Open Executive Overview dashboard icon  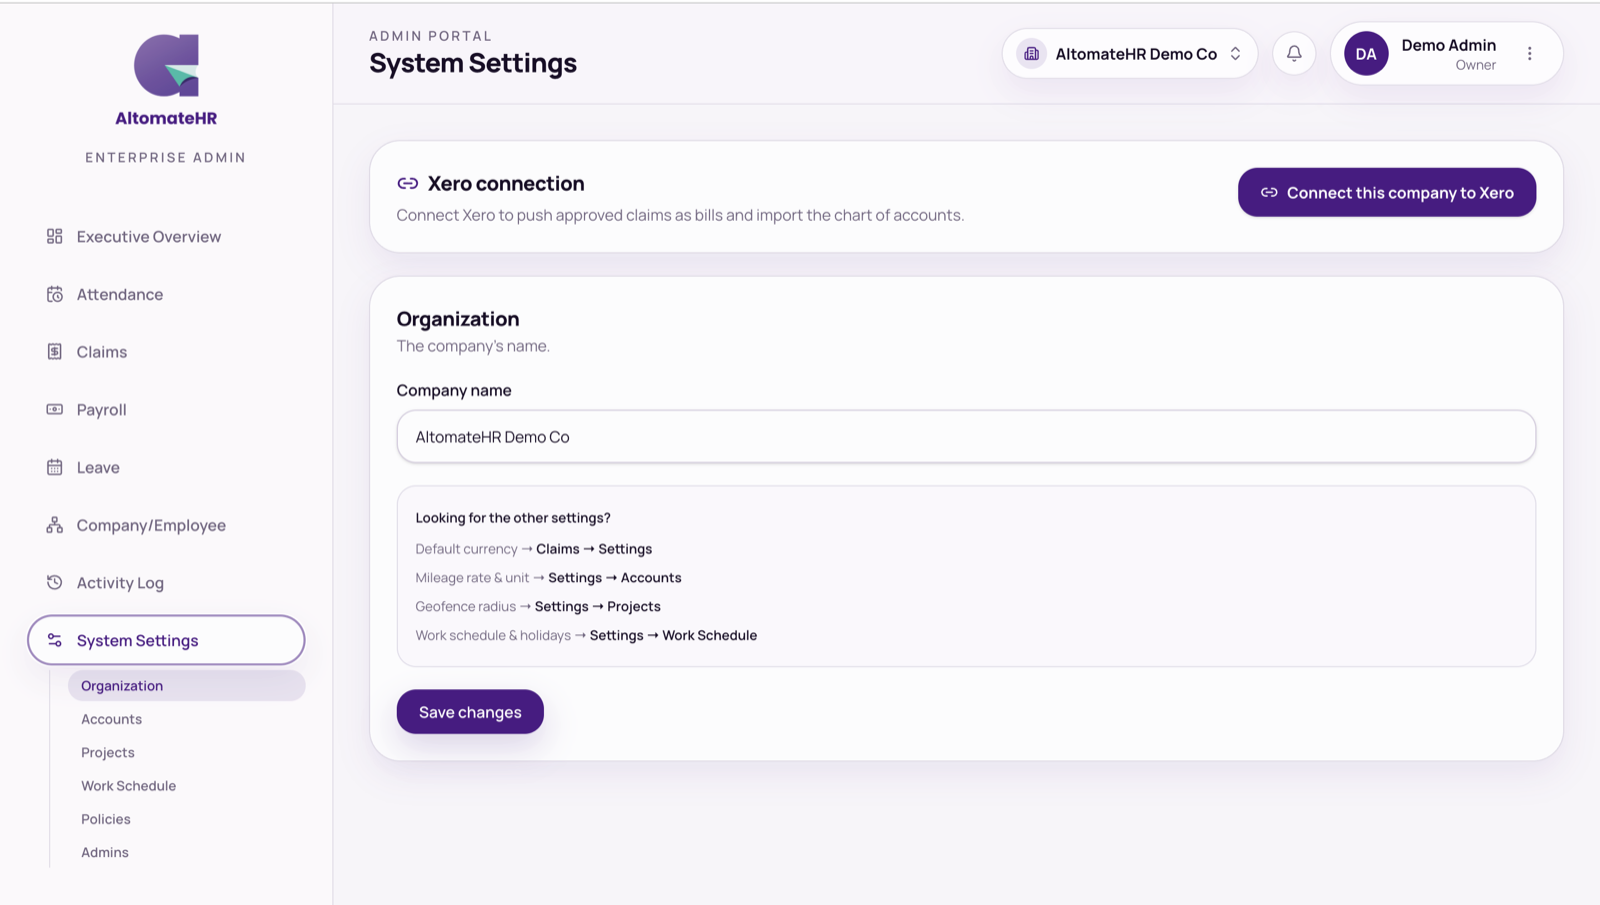pos(55,237)
